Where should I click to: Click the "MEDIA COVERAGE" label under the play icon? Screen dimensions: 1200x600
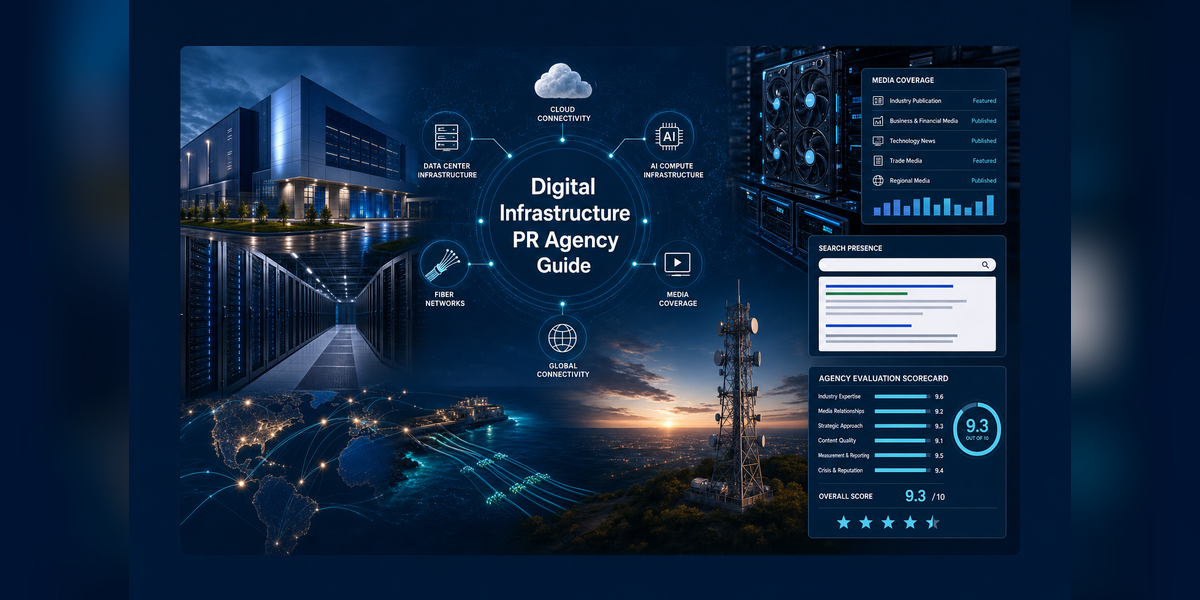[x=677, y=298]
